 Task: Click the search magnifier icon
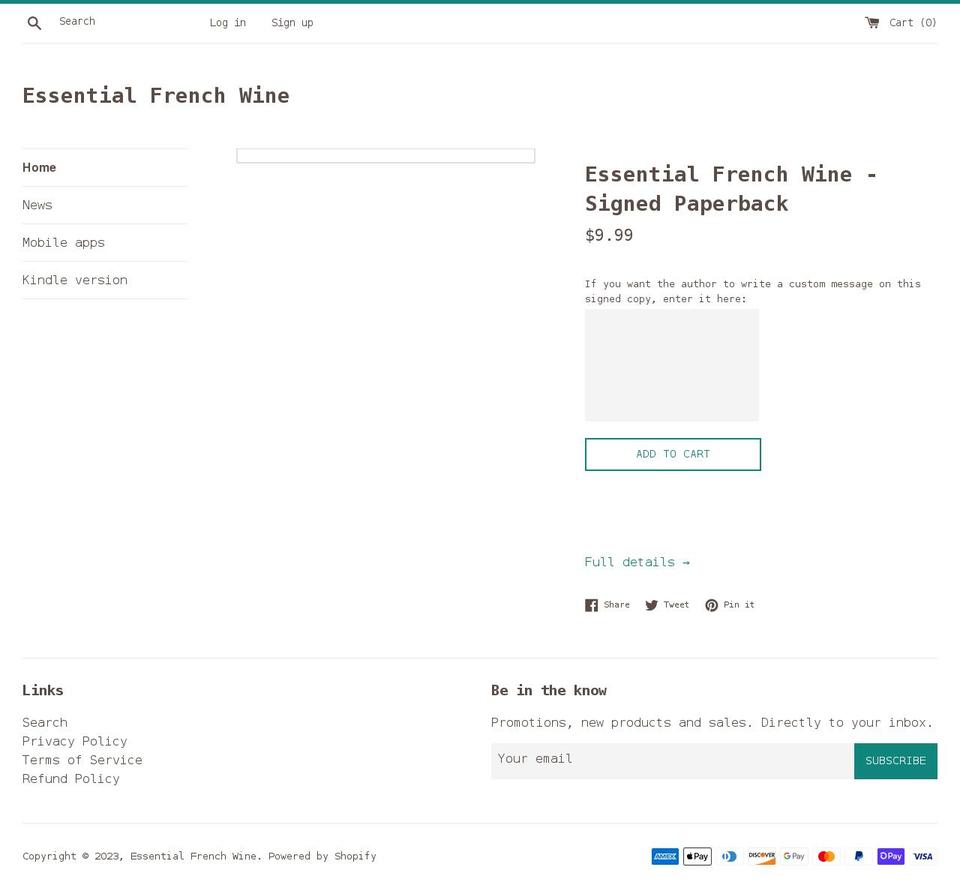click(x=34, y=23)
